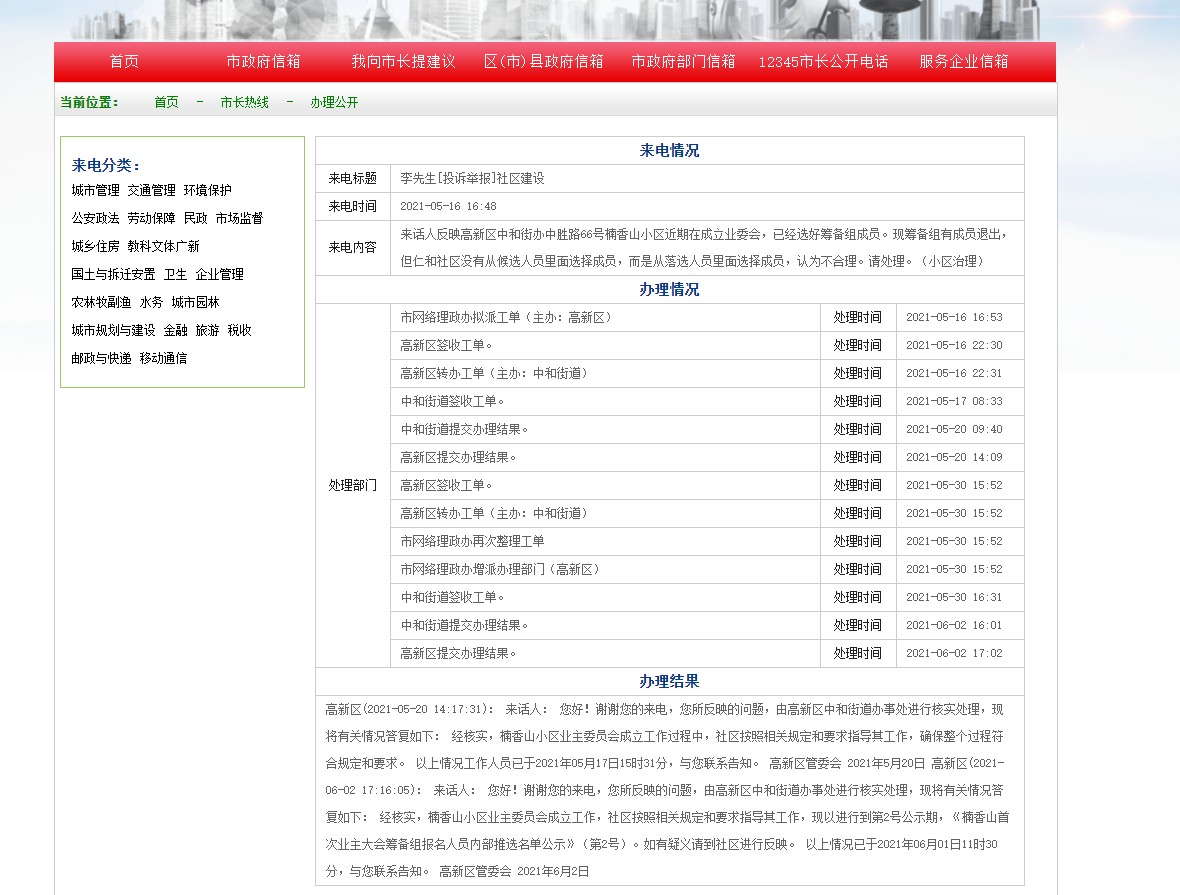1180x895 pixels.
Task: Open the 移动通信 category
Action: click(163, 358)
